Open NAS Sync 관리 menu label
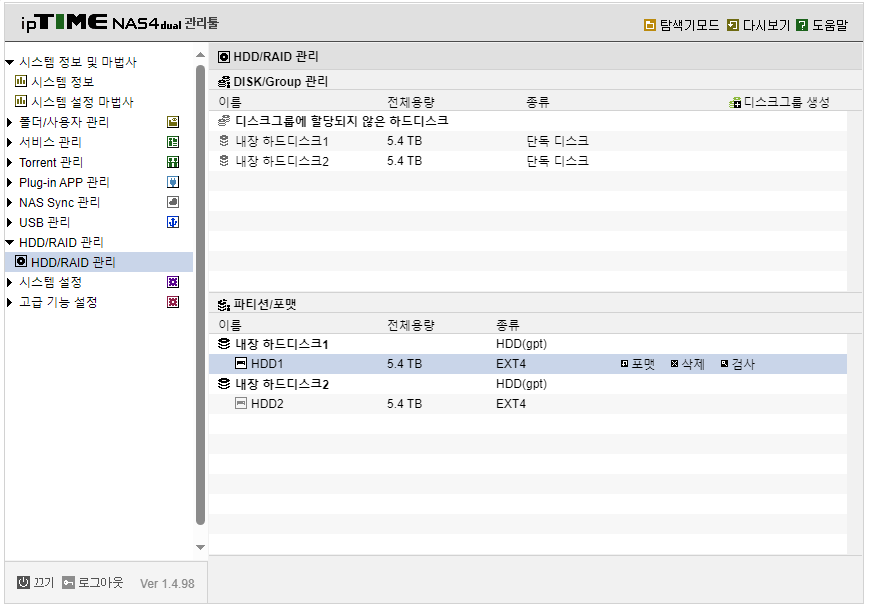Viewport: 869px width, 604px height. (59, 202)
